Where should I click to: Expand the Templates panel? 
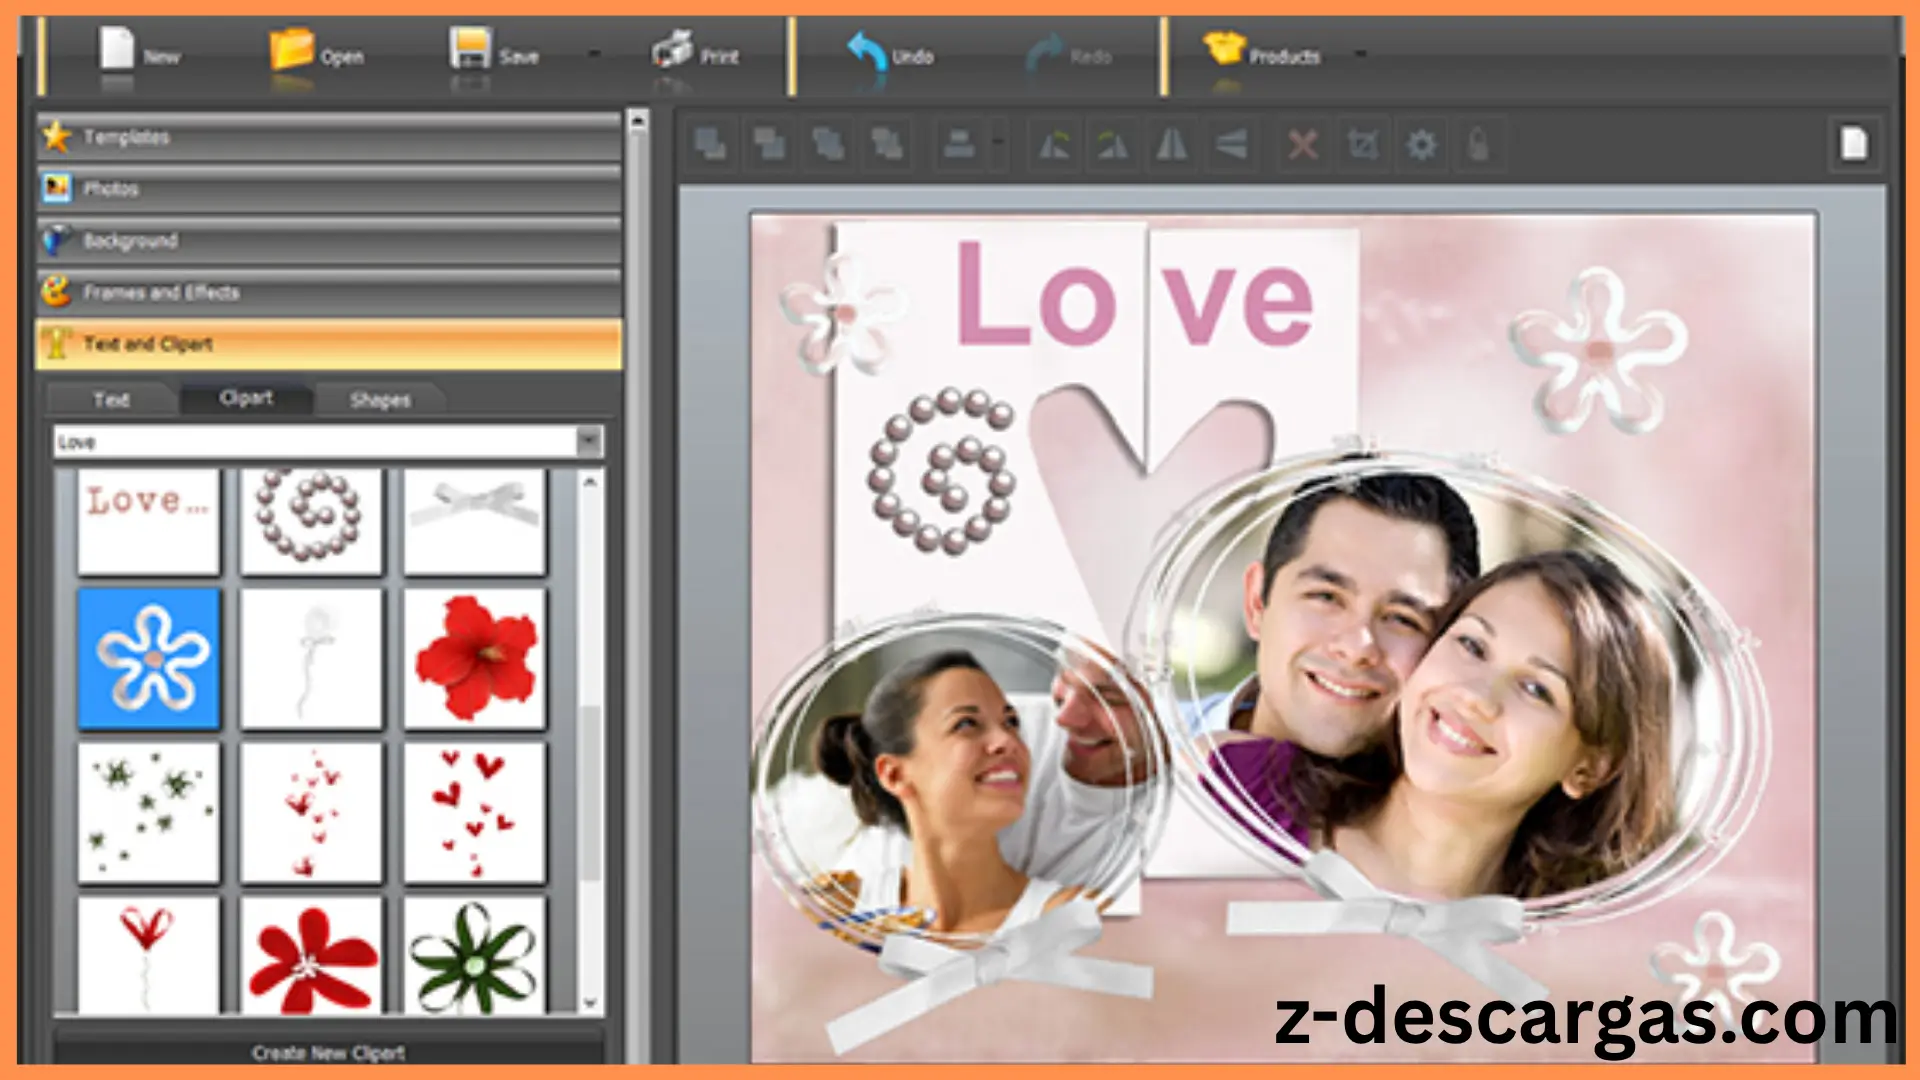click(x=329, y=137)
